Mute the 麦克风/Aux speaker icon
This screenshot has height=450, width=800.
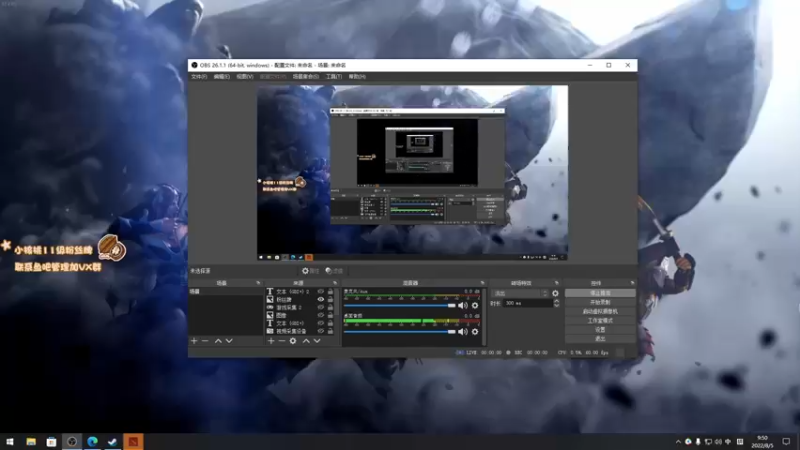(463, 306)
